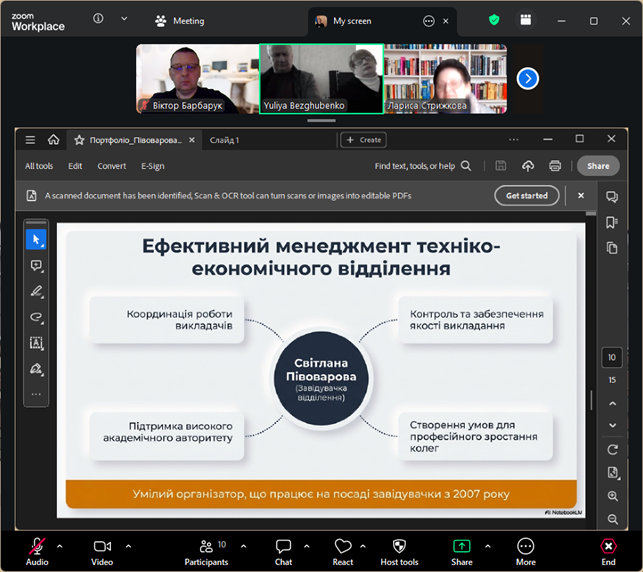Viewport: 643px width, 572px height.
Task: Go to Acrobat Home icon
Action: (x=53, y=140)
